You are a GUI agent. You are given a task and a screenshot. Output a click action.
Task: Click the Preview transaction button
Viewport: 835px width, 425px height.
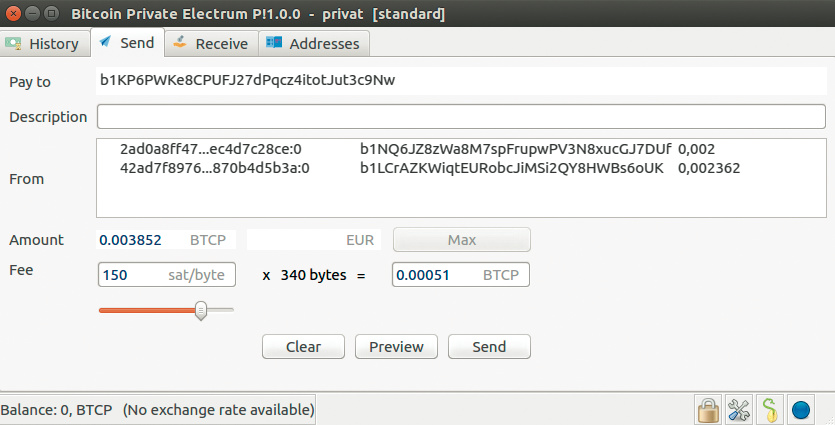396,347
